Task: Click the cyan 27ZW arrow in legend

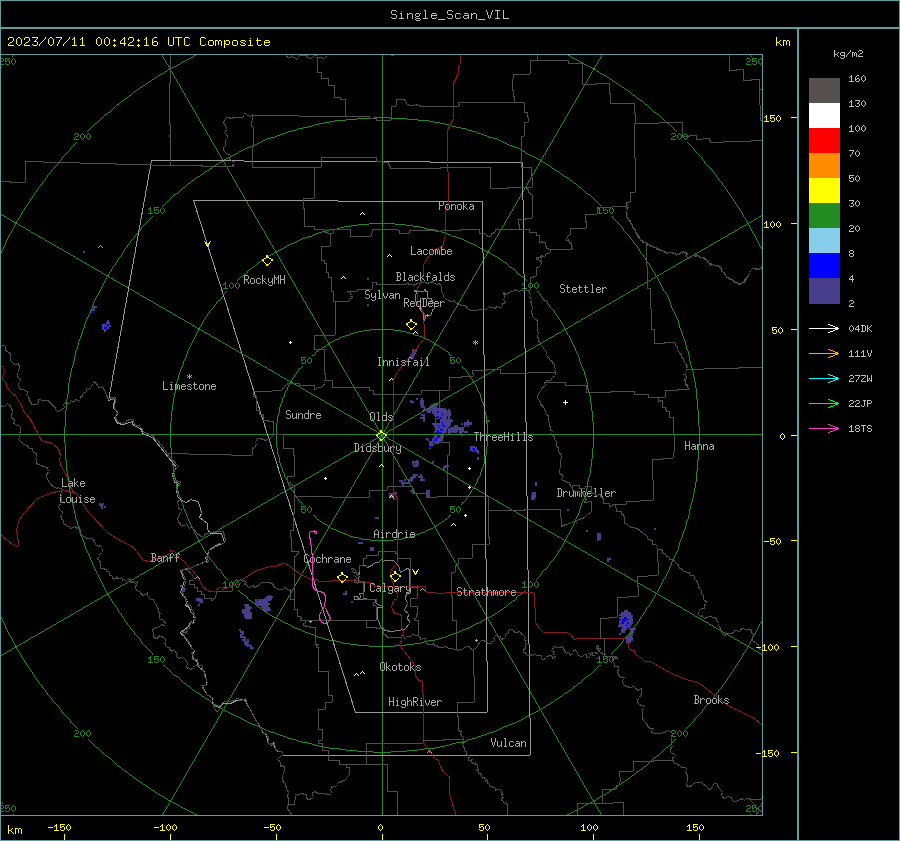Action: click(824, 378)
